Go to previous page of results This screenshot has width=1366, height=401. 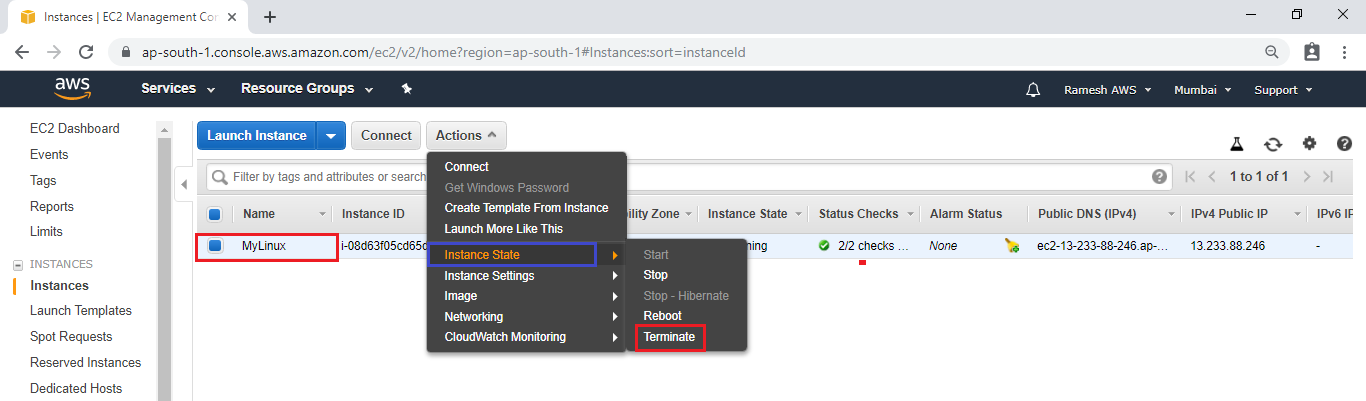[x=1212, y=177]
